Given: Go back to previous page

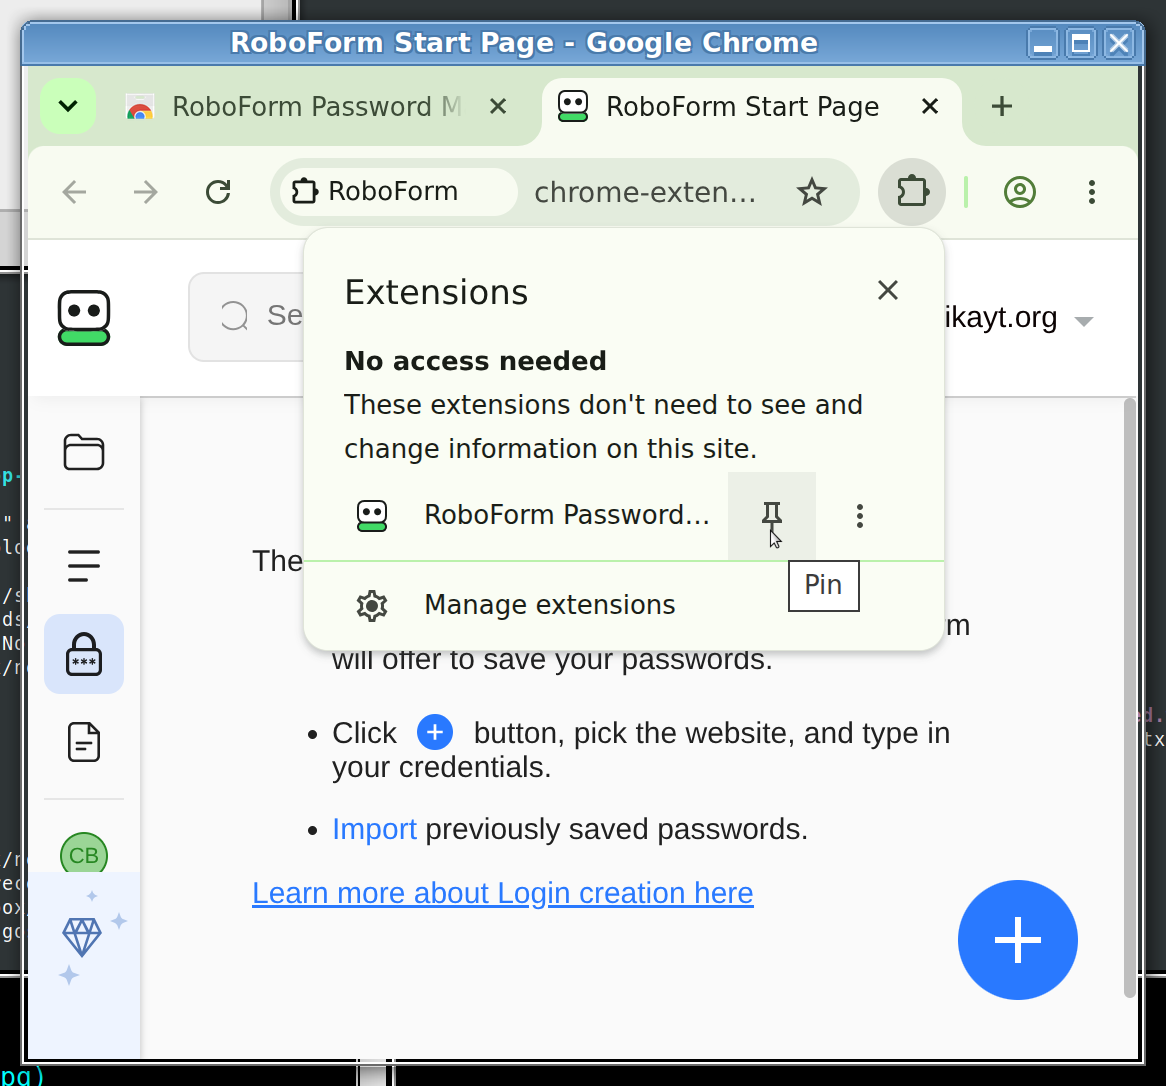Looking at the screenshot, I should click(74, 192).
